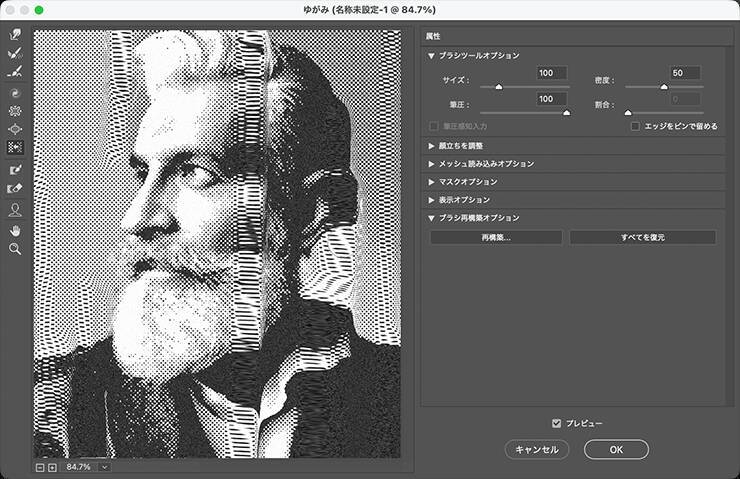Expand 顔立ちを調整 section
The image size is (740, 479).
tap(431, 146)
